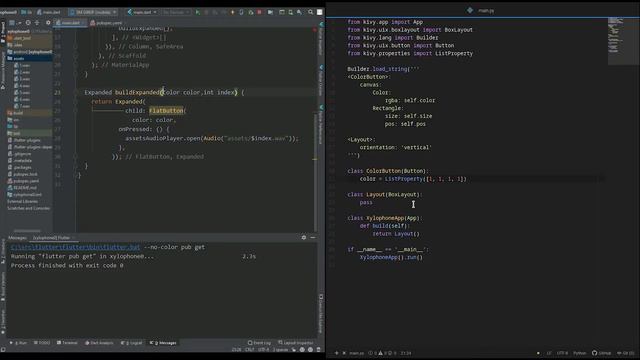Open the Terminal tool window tab
640x360 pixels.
(x=67, y=343)
